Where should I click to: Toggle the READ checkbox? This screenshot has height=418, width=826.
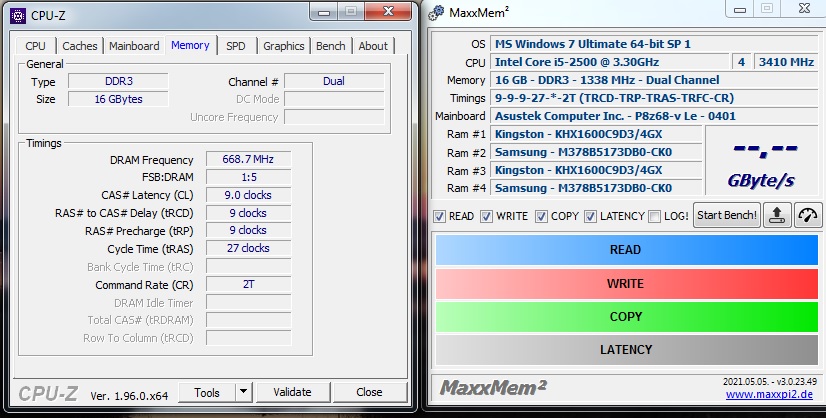coord(439,217)
